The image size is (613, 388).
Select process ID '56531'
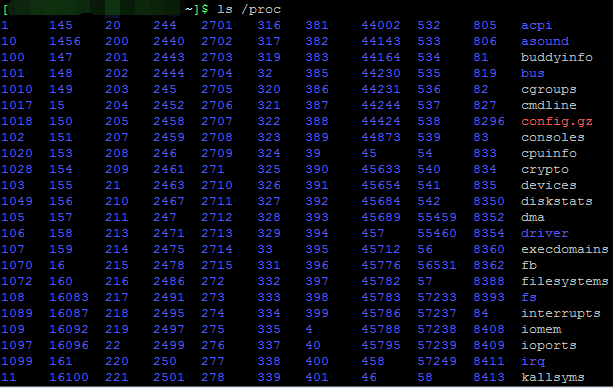[437, 266]
